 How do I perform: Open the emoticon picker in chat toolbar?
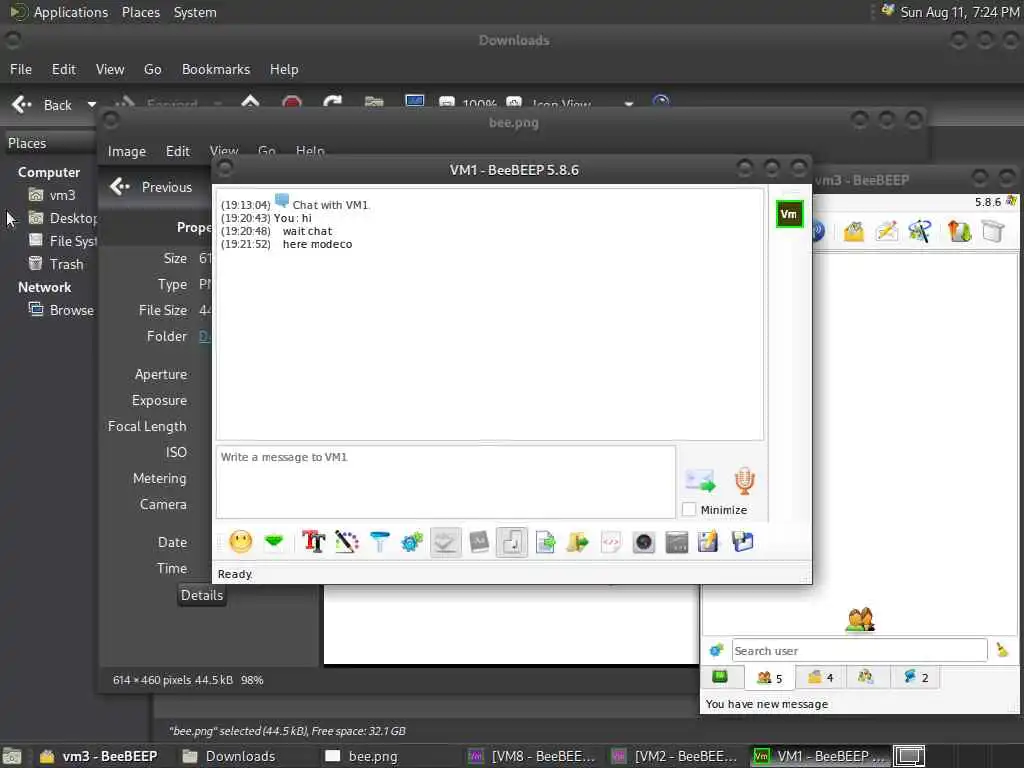[x=240, y=541]
